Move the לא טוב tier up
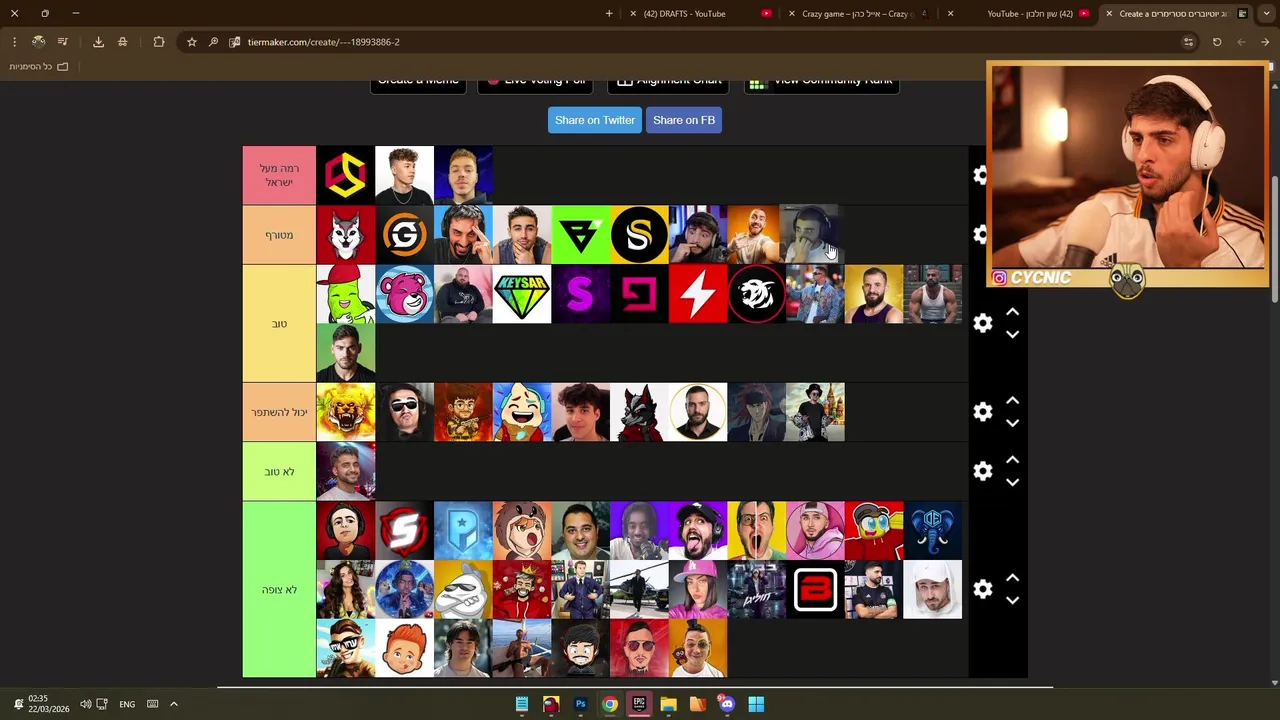 [1012, 460]
